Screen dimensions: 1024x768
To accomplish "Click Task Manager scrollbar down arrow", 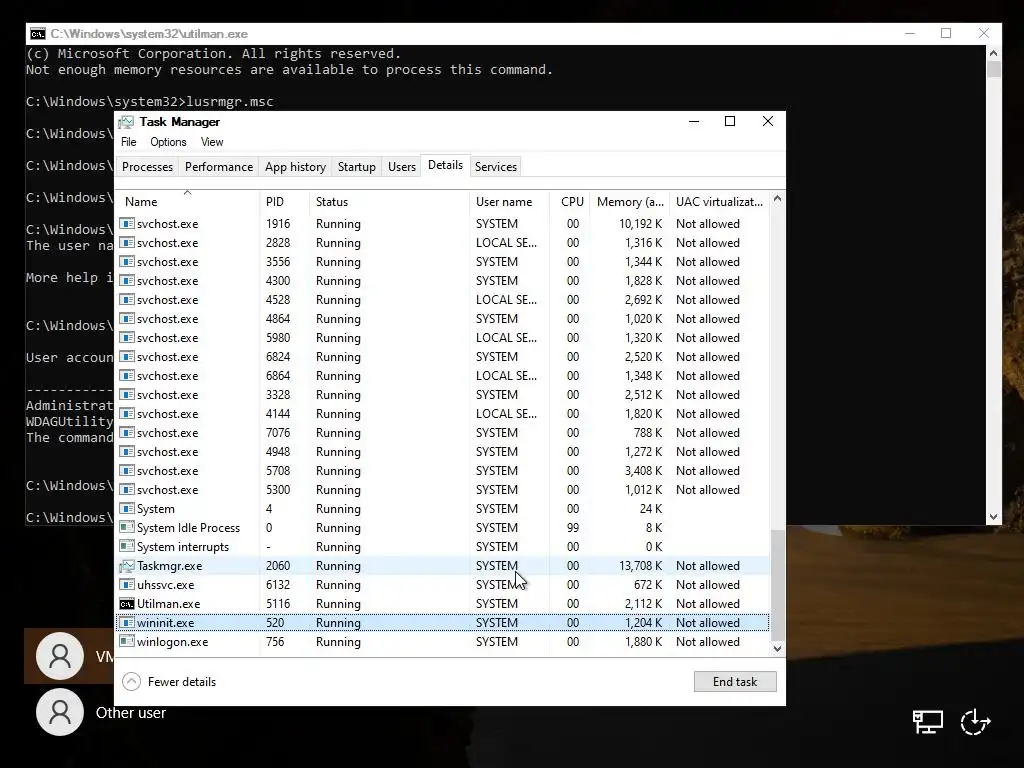I will [x=777, y=648].
